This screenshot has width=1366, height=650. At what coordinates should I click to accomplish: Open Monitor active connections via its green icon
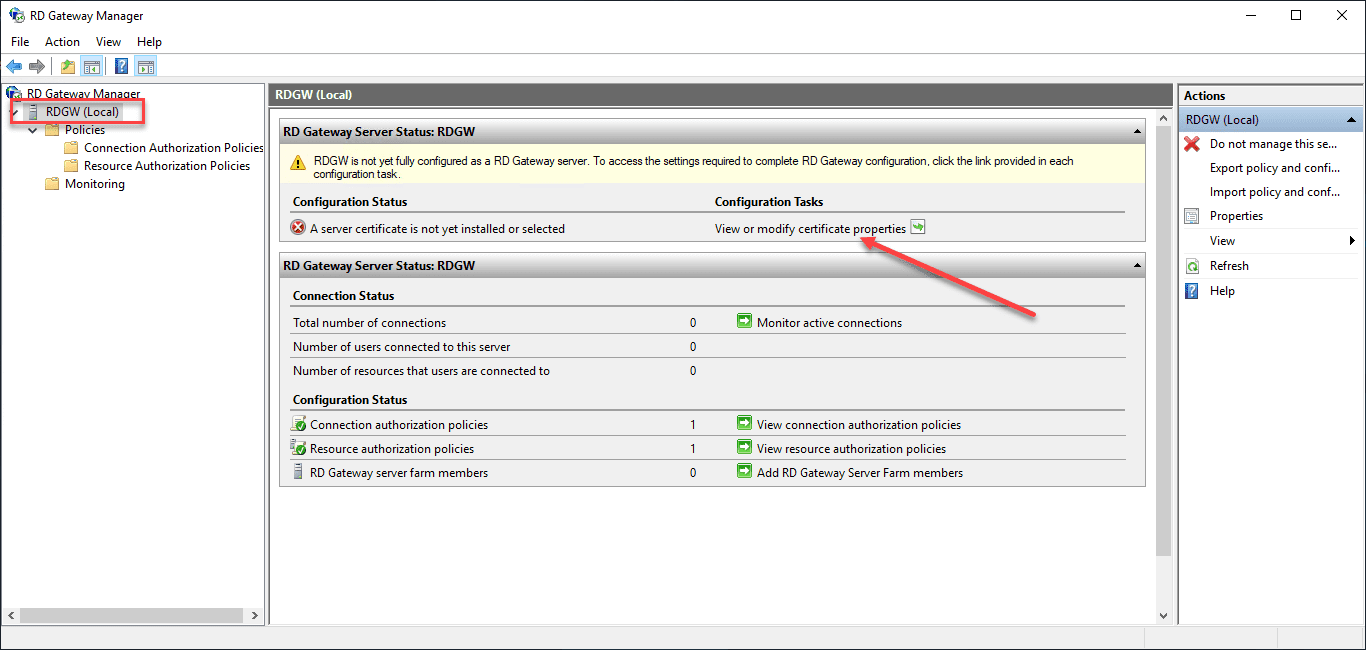click(744, 322)
